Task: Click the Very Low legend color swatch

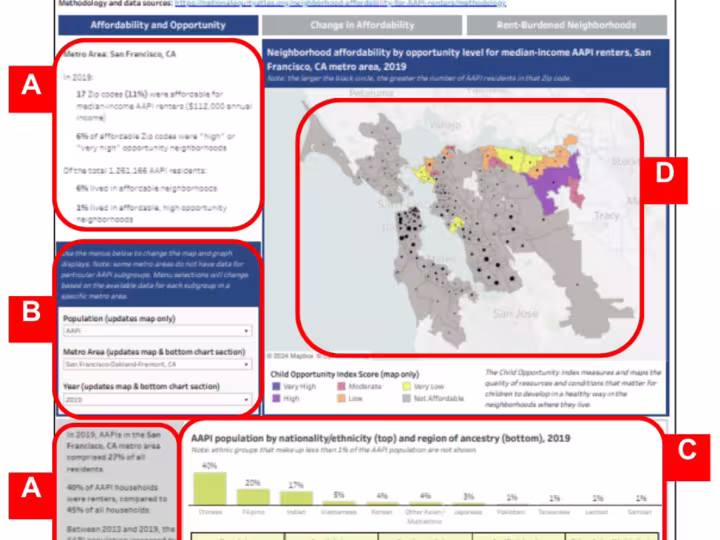Action: tap(406, 387)
